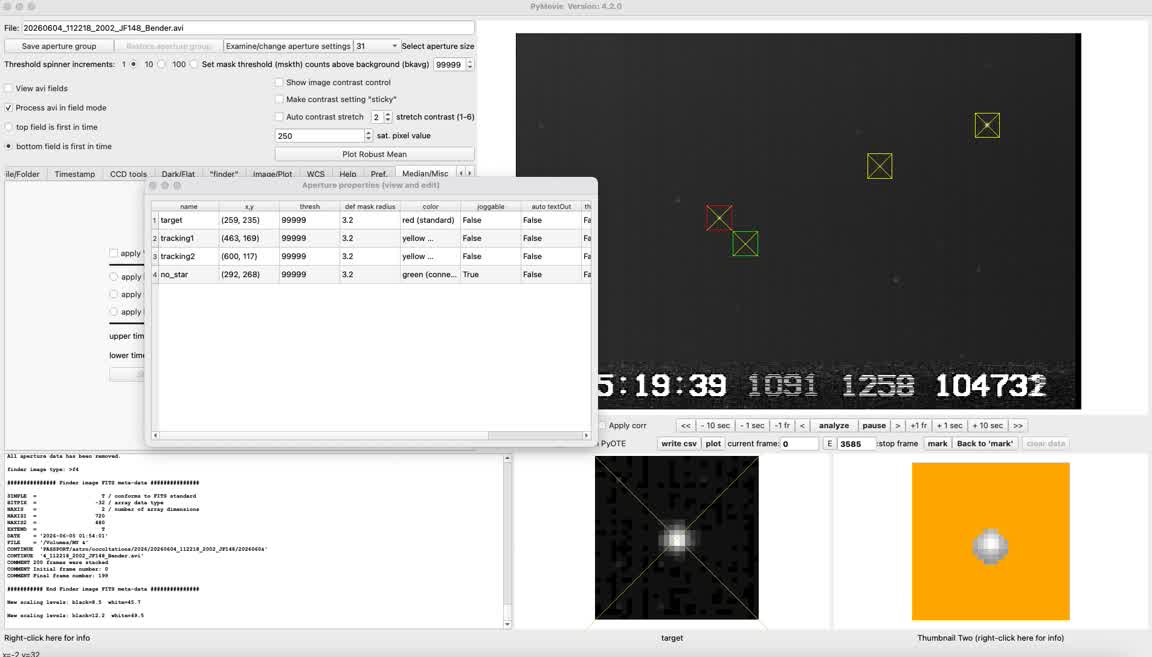Set threshold spinner increment to 10
The height and width of the screenshot is (657, 1152).
162,65
